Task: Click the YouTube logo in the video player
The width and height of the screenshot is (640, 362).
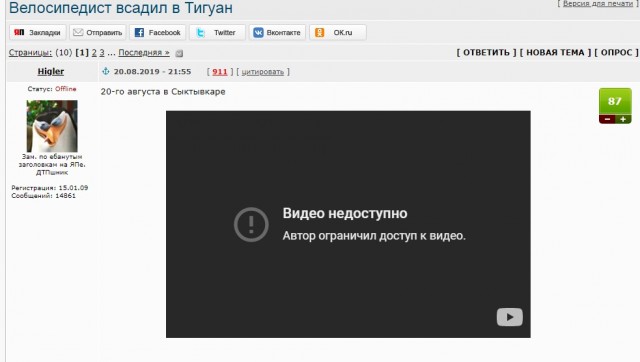Action: tap(509, 317)
